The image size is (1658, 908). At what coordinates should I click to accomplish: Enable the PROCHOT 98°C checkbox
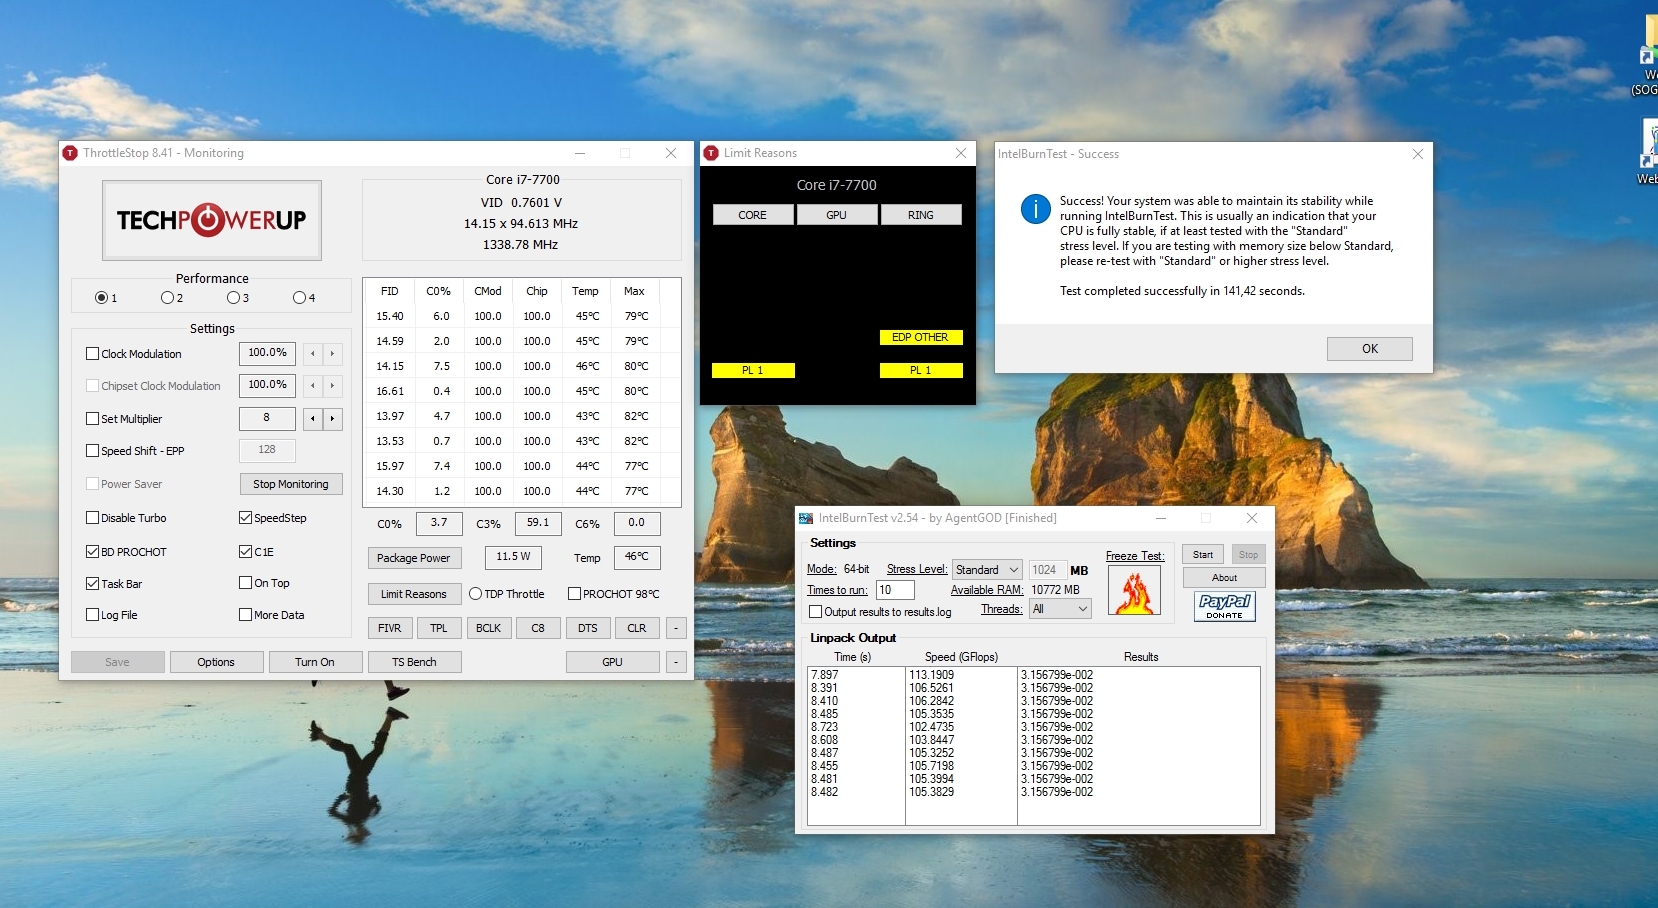coord(575,594)
